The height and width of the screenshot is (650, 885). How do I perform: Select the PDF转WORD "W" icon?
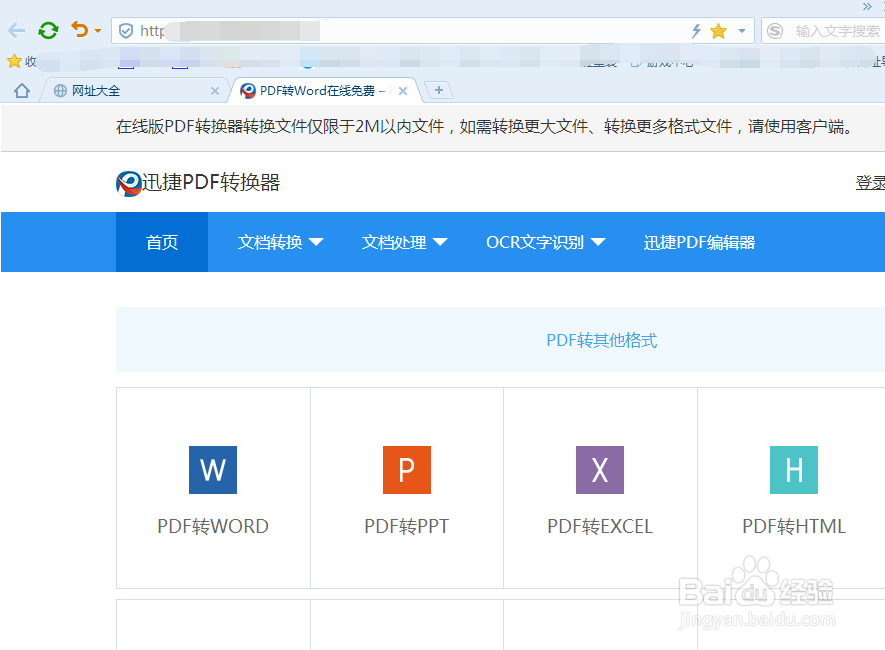212,470
